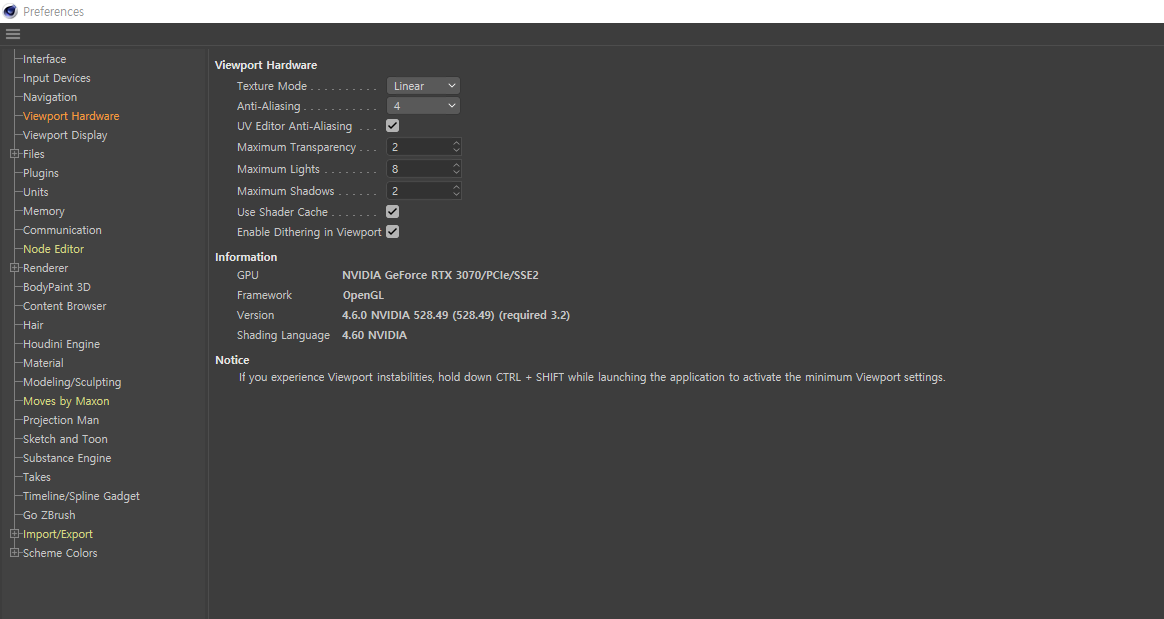Screen dimensions: 1164x619
Task: Select the Interface preferences category
Action: coord(45,59)
